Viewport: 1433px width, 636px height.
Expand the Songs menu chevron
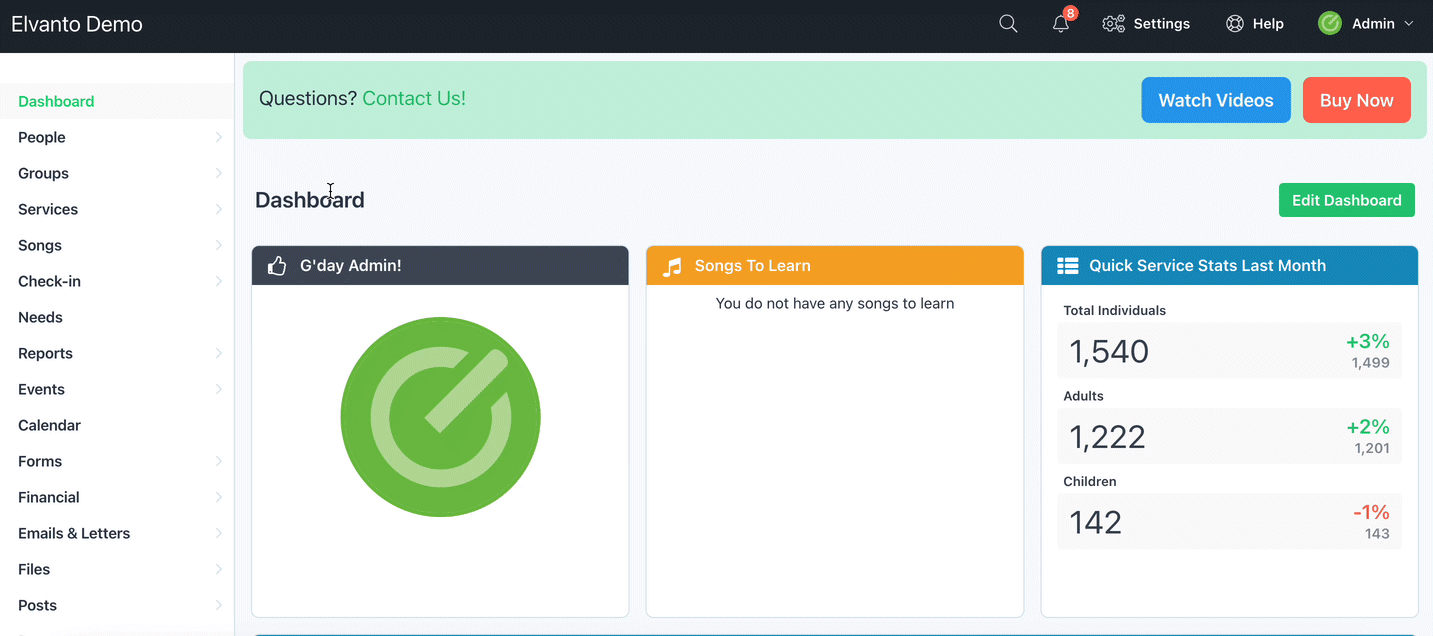click(x=218, y=245)
